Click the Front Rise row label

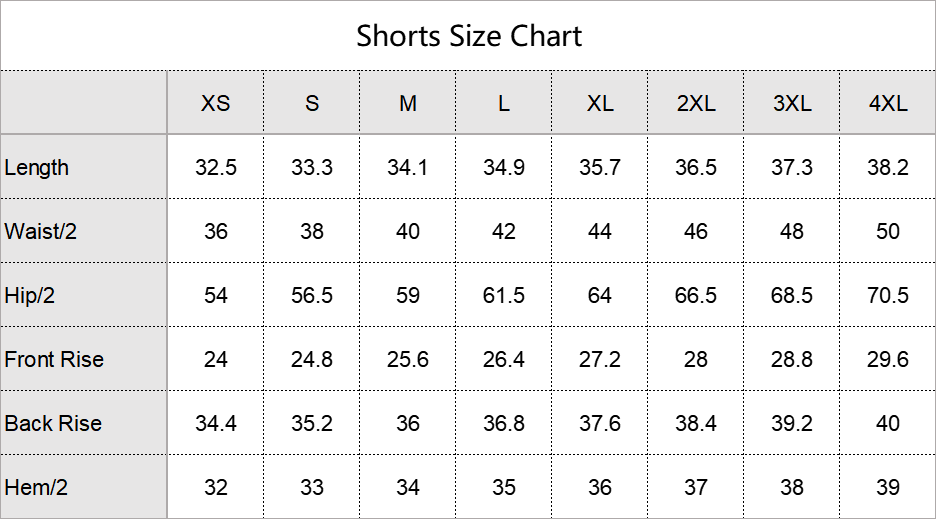[54, 360]
